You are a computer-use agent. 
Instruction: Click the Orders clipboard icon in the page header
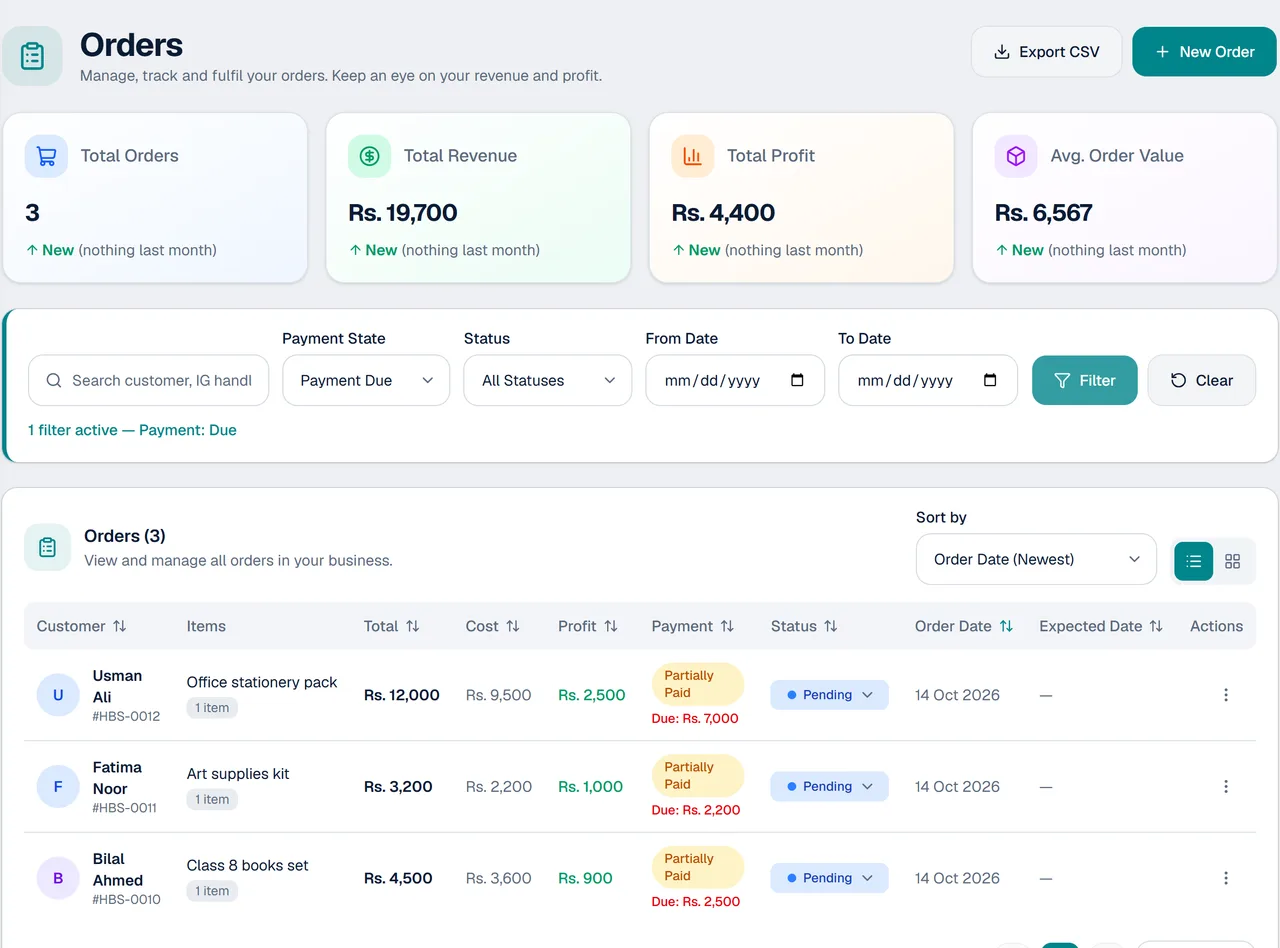click(x=32, y=56)
